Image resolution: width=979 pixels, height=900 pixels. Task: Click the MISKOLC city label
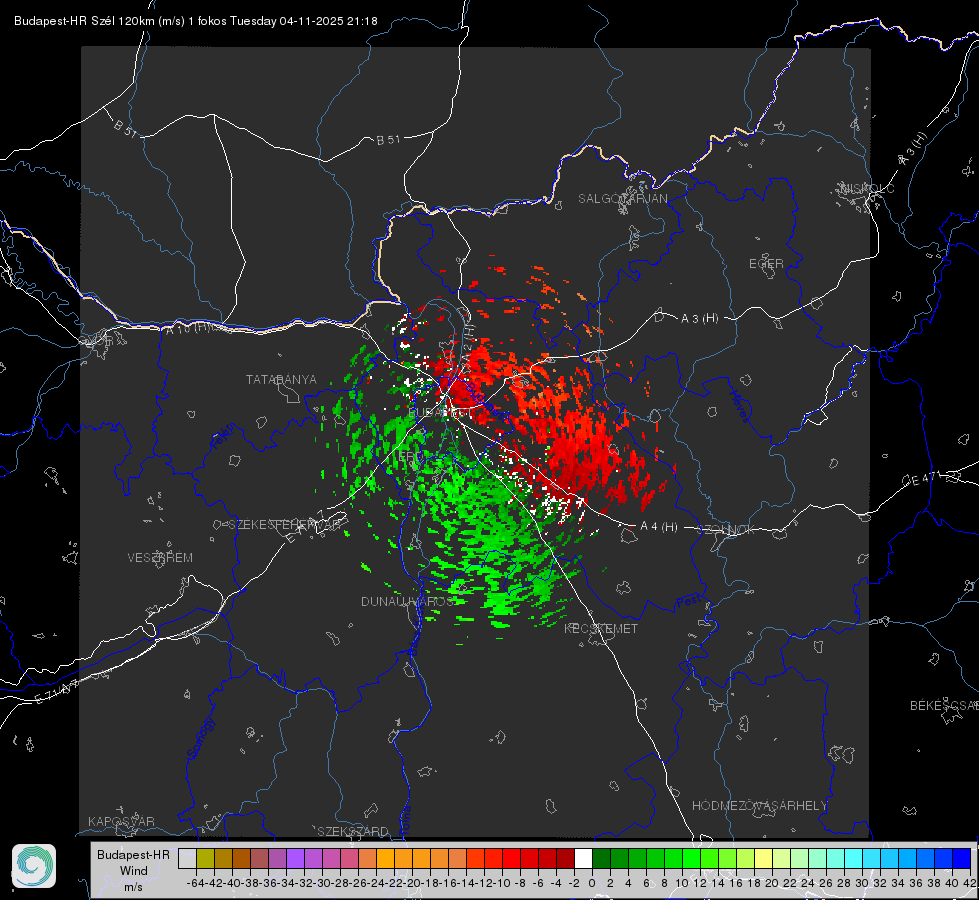(867, 188)
